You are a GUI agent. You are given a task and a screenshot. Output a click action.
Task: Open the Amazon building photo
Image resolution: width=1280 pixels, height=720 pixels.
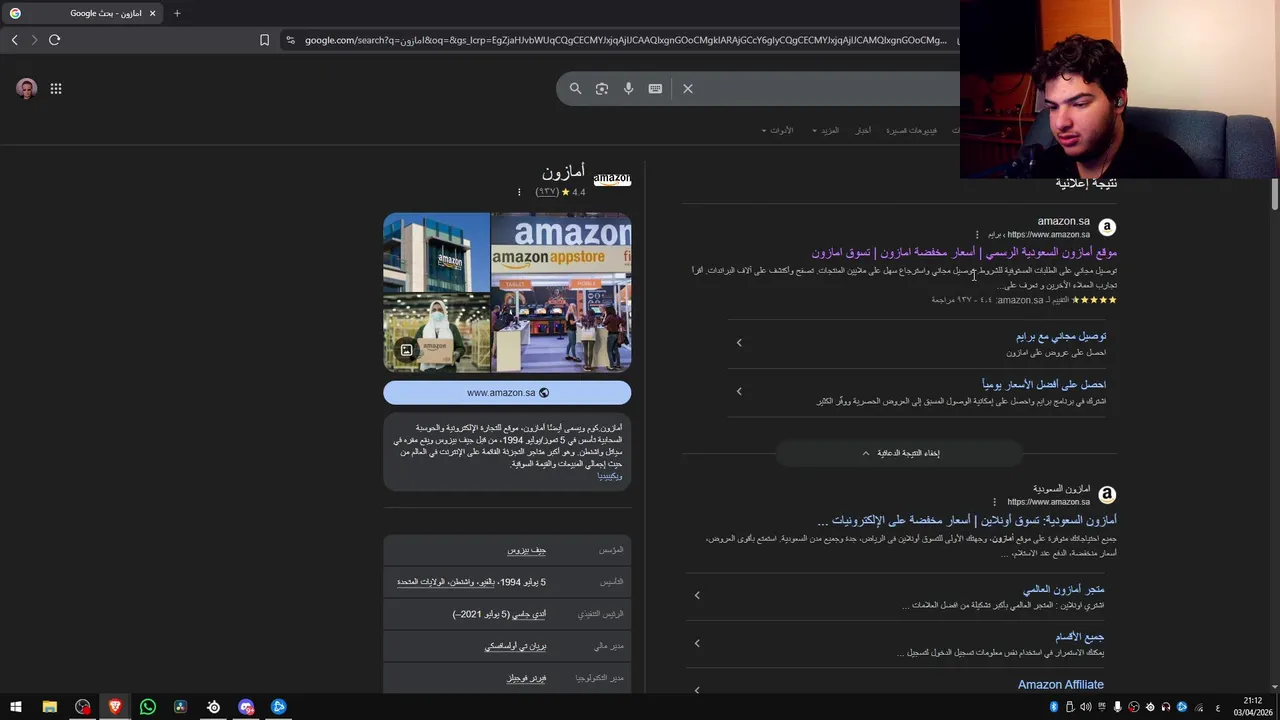pos(436,252)
